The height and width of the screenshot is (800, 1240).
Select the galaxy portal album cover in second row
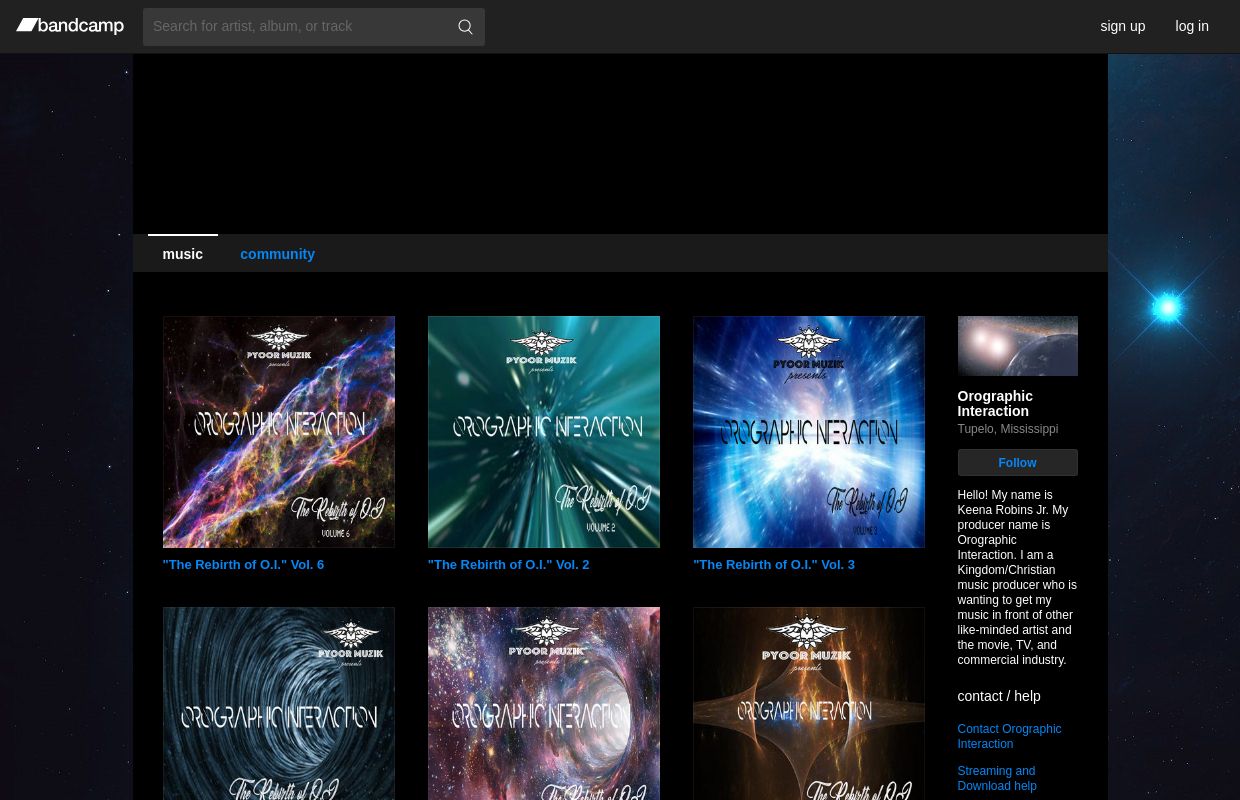543,704
